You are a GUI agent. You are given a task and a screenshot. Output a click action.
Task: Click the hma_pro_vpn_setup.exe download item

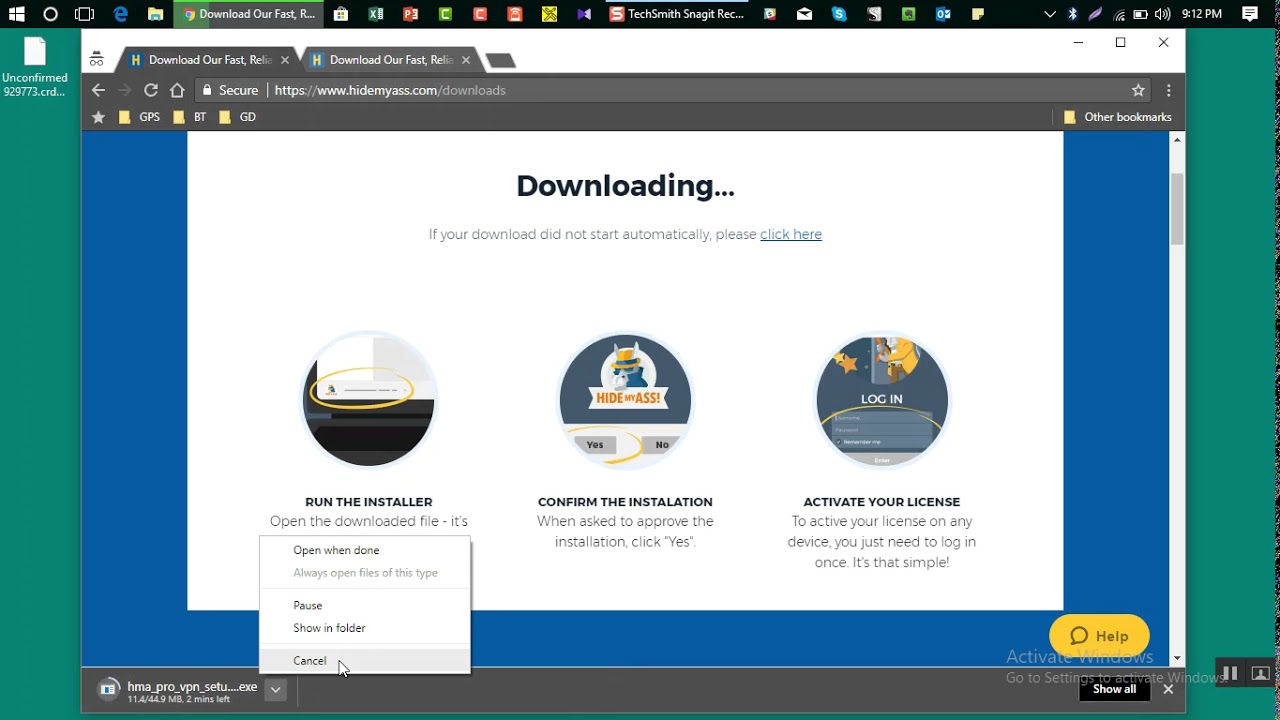point(178,690)
